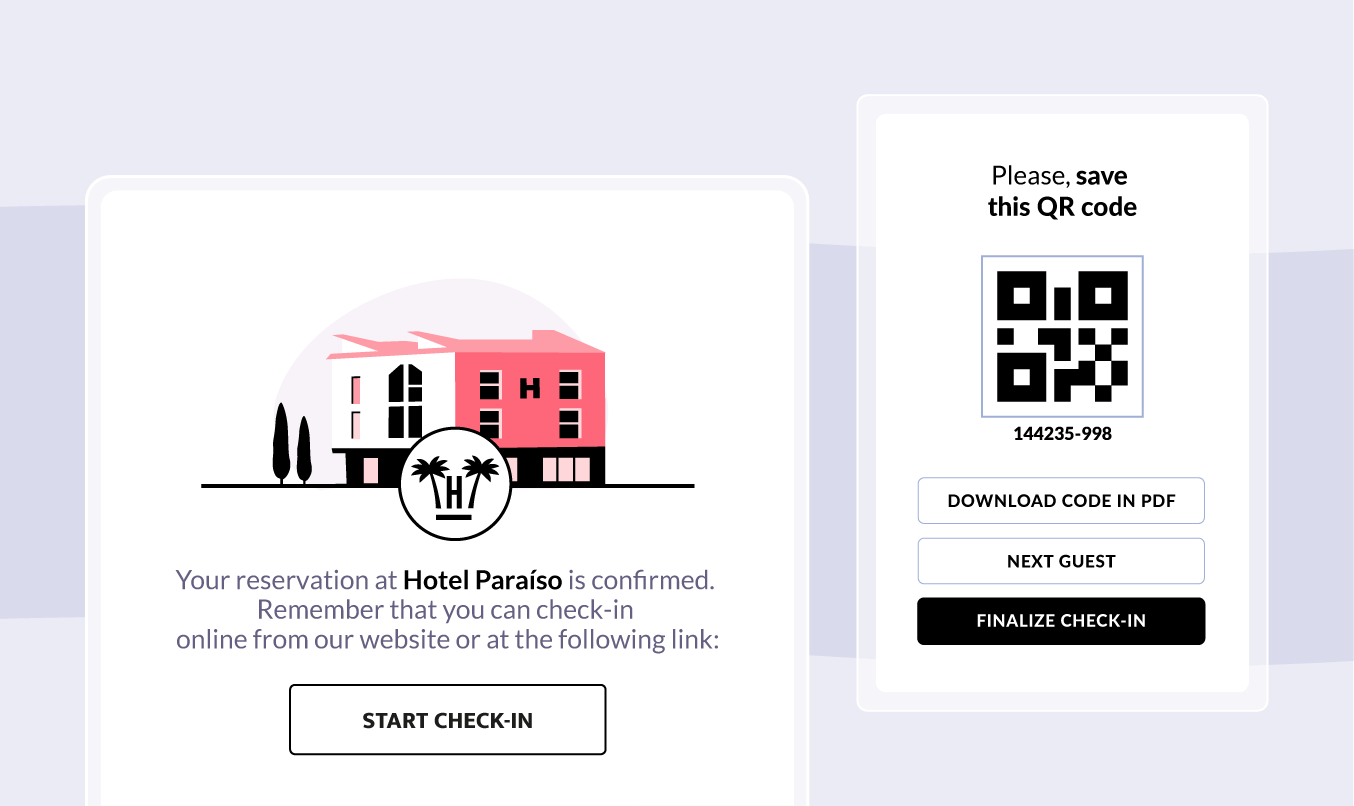Select the NEXT GUEST button
This screenshot has width=1354, height=806.
pyautogui.click(x=1061, y=561)
